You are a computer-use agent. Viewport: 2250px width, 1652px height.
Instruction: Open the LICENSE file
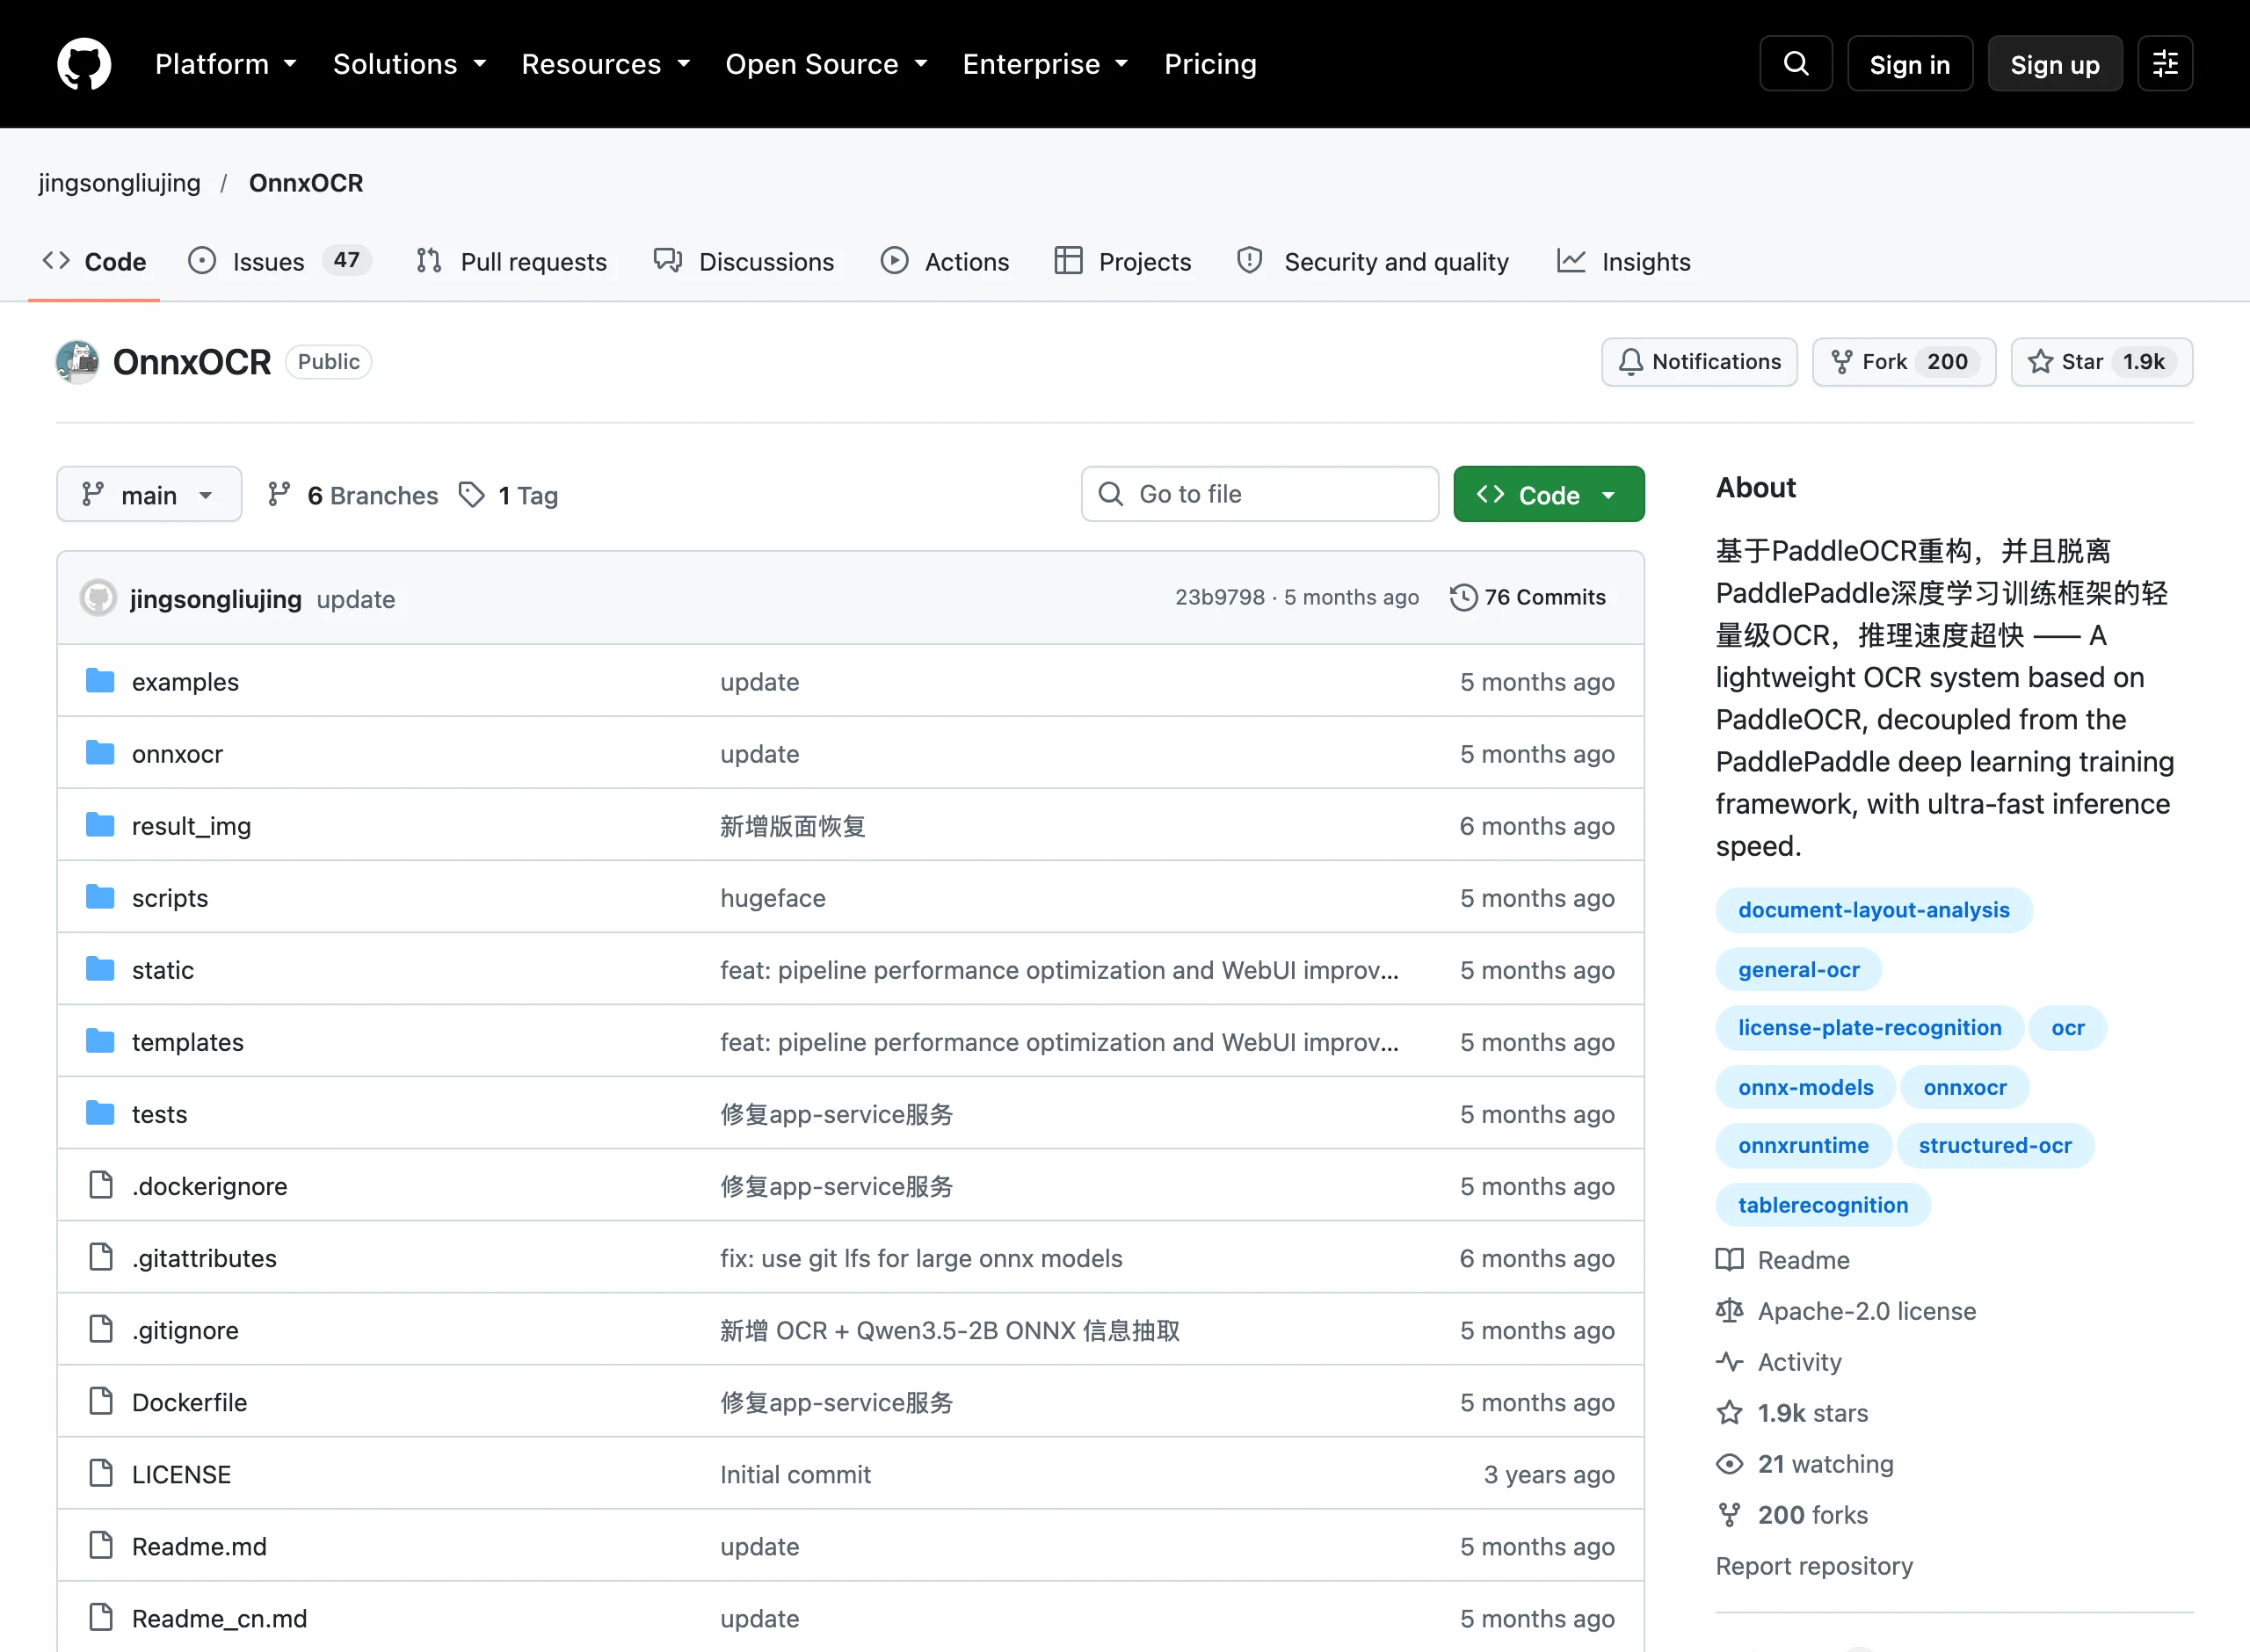click(x=181, y=1474)
